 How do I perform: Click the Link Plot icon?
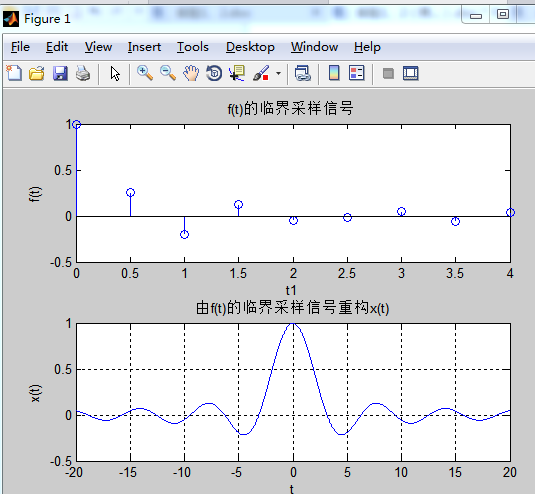(x=303, y=73)
